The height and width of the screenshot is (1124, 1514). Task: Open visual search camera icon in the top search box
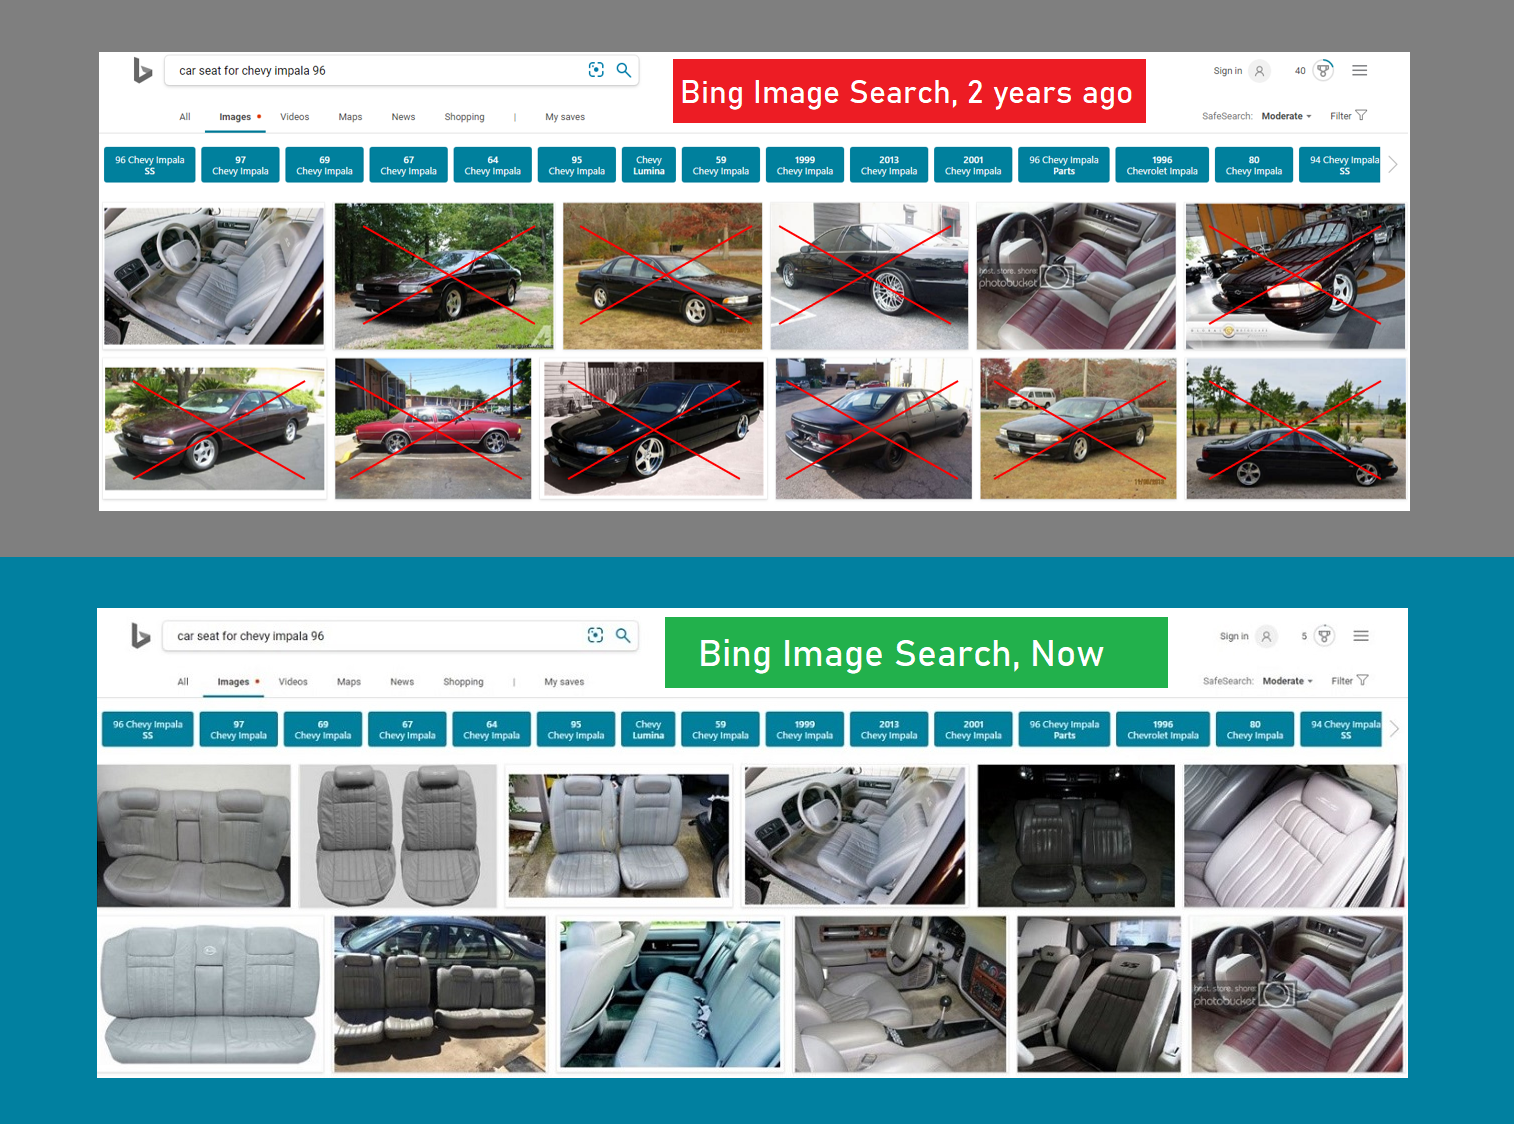pos(596,70)
